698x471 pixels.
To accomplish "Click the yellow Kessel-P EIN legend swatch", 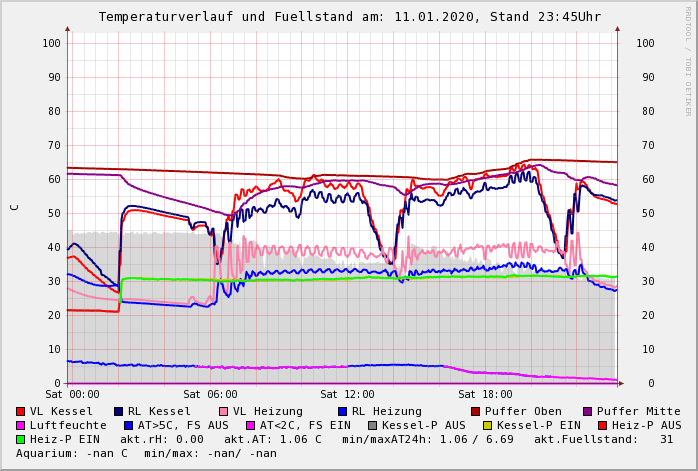I will (488, 425).
